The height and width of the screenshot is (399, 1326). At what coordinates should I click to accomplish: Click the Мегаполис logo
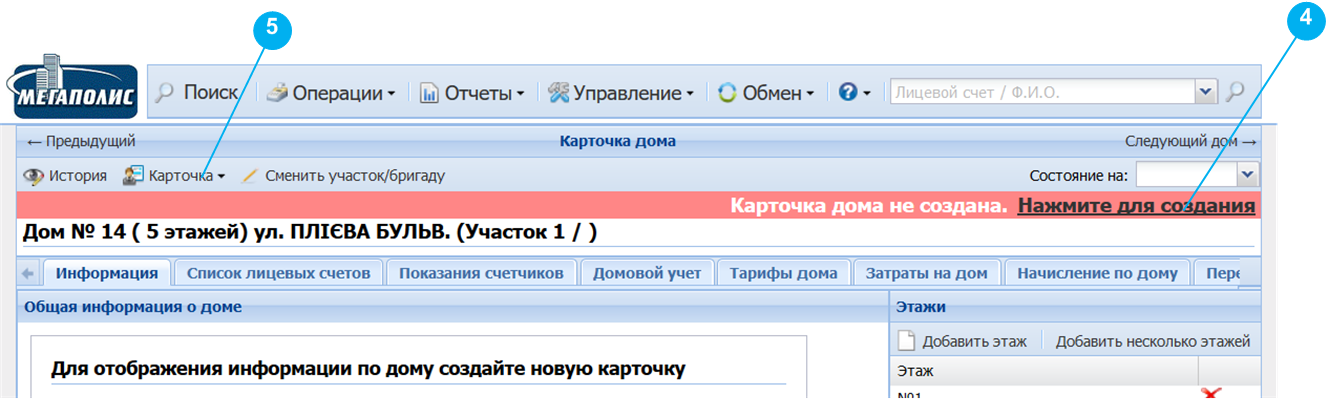click(75, 91)
